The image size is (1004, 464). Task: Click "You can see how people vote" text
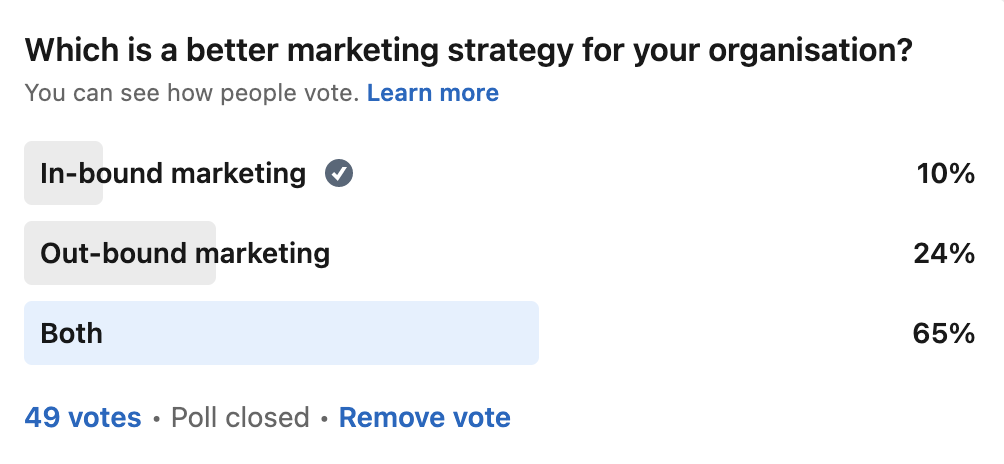pos(190,93)
